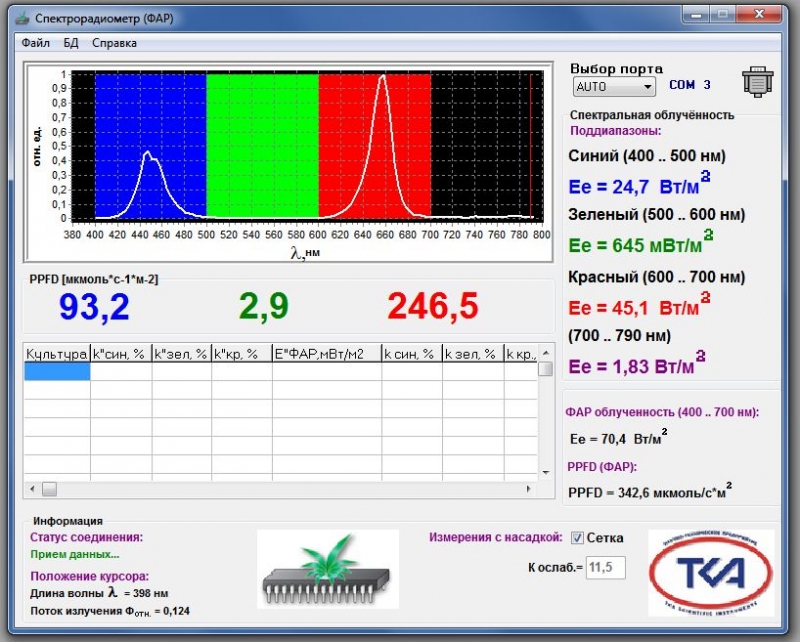Image resolution: width=800 pixels, height=642 pixels.
Task: Click the red 600-700 nm spectrum band
Action: (375, 145)
